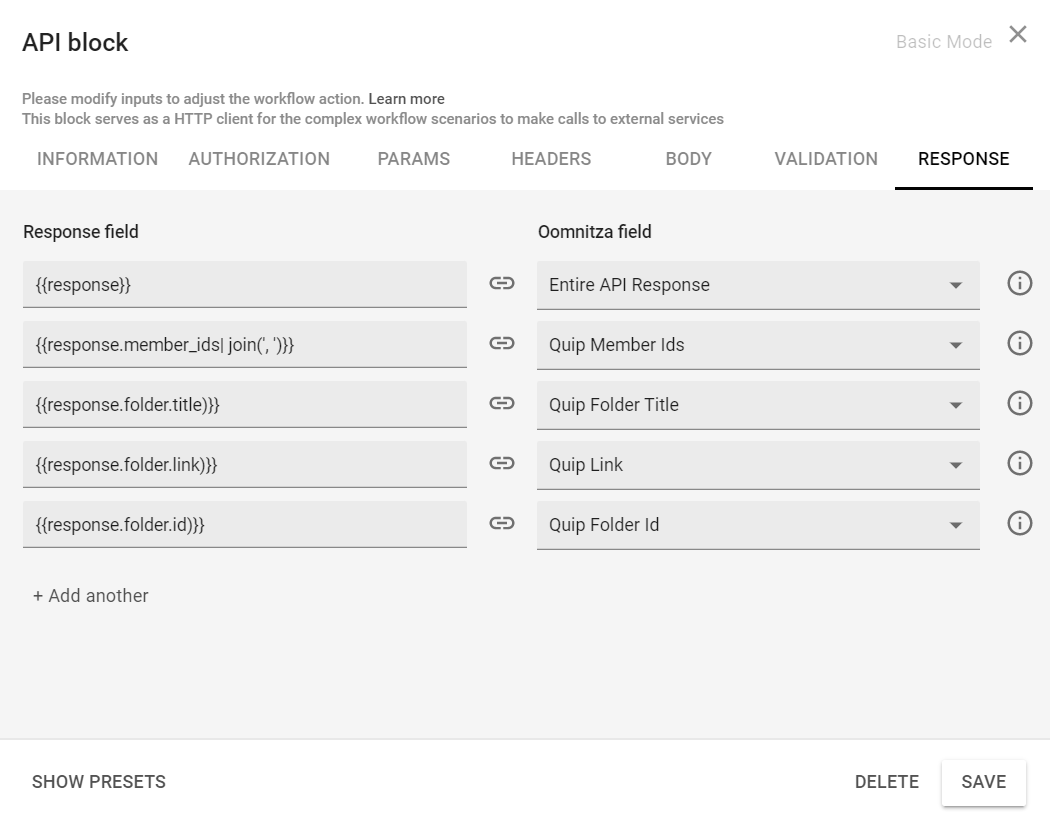Open info tooltip for Quip Member Ids
The width and height of the screenshot is (1050, 820).
[1019, 343]
